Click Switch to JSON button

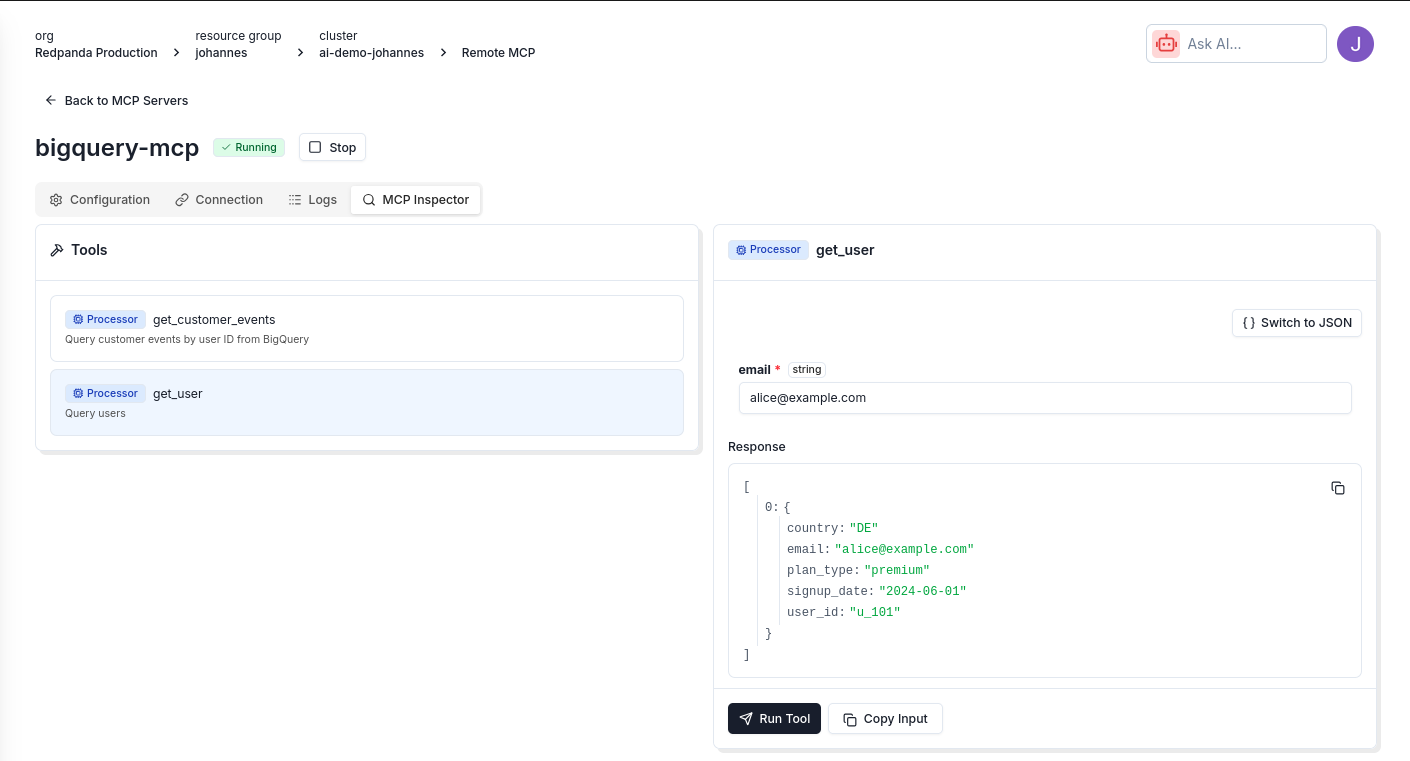tap(1297, 323)
